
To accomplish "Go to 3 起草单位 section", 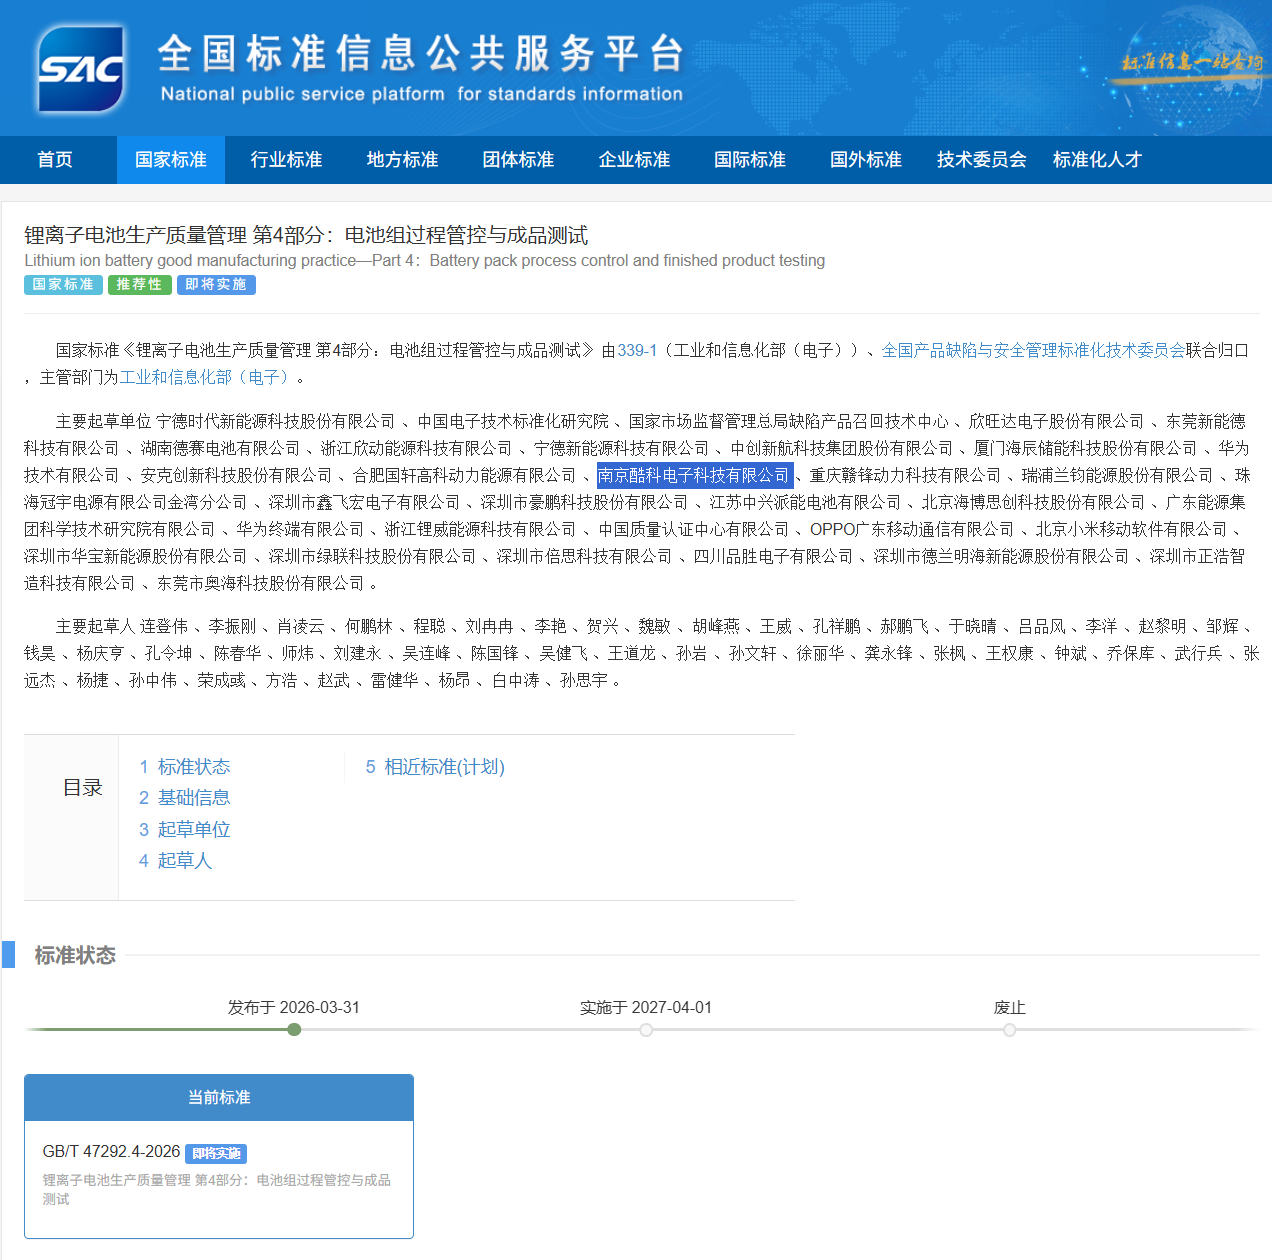I will point(185,830).
